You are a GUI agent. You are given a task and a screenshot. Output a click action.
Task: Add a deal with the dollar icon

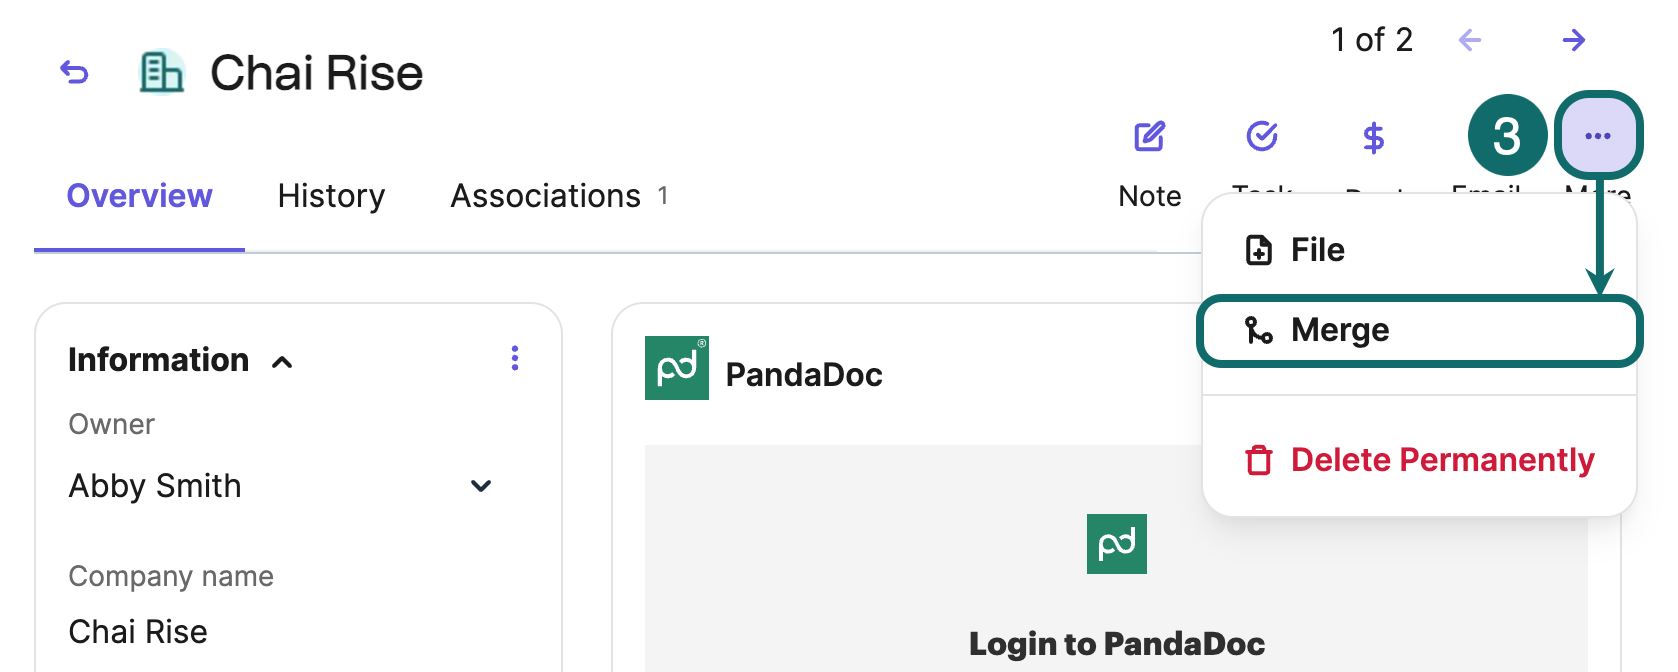pos(1374,138)
